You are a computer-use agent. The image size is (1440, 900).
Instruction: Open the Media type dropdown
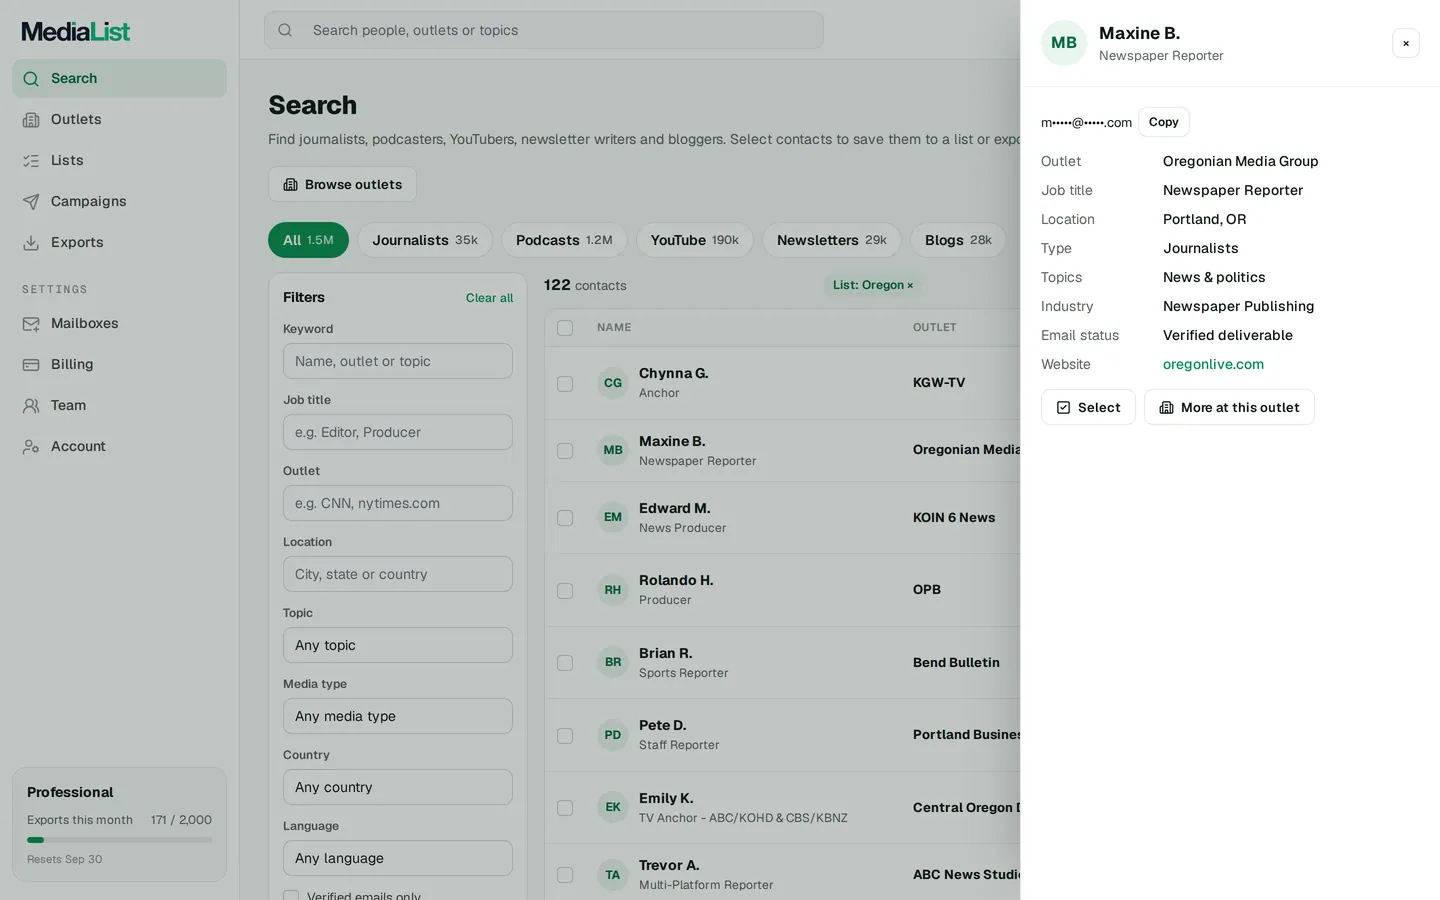pos(398,716)
